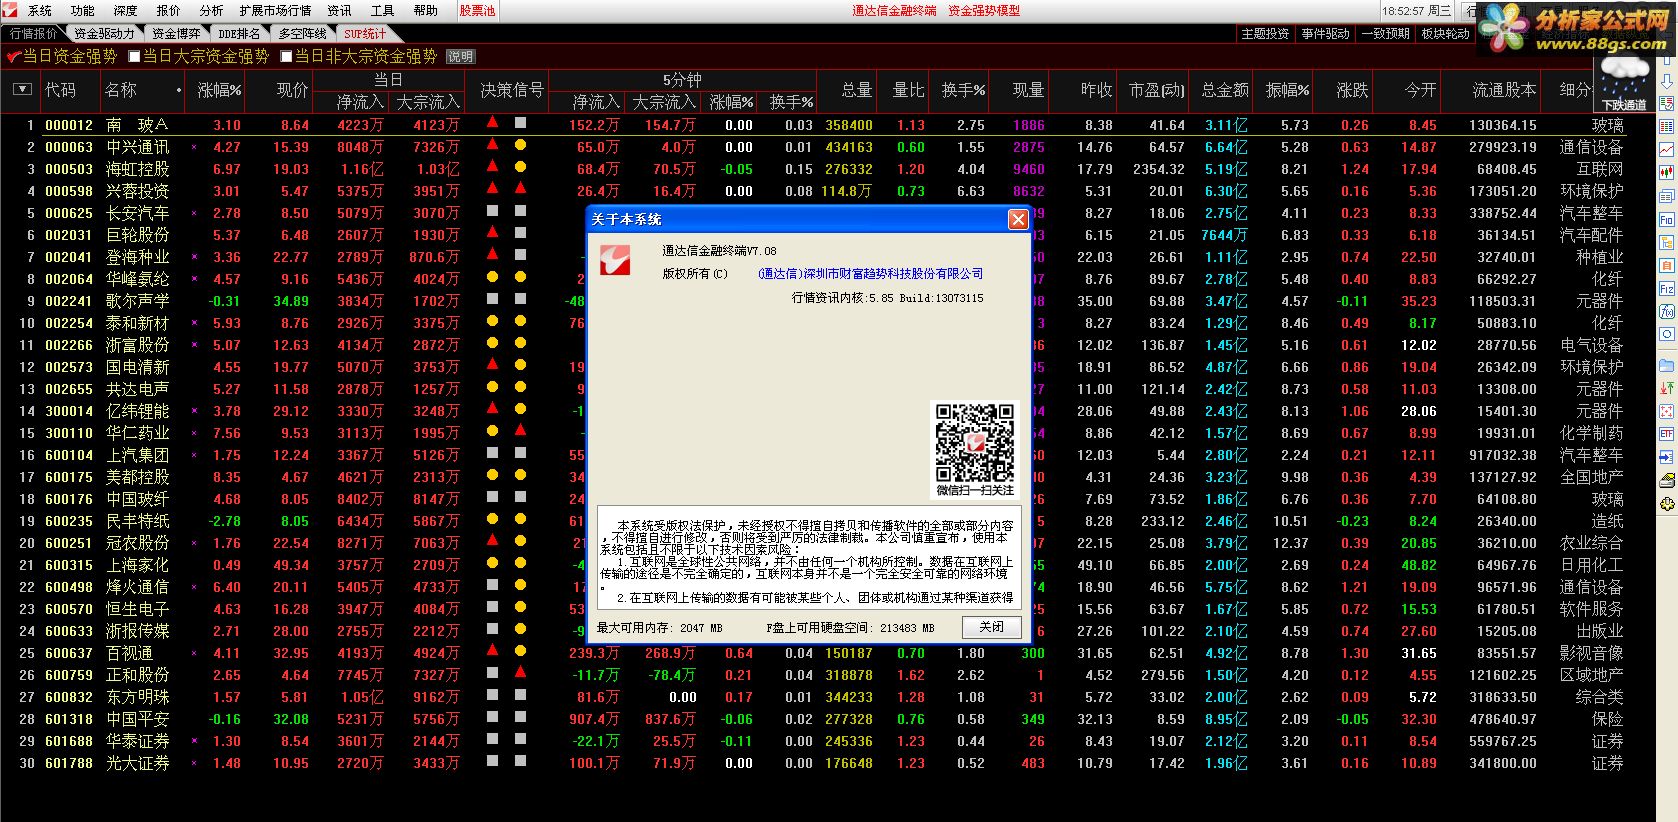The width and height of the screenshot is (1678, 822).
Task: Open the 分析 menu
Action: pyautogui.click(x=211, y=11)
